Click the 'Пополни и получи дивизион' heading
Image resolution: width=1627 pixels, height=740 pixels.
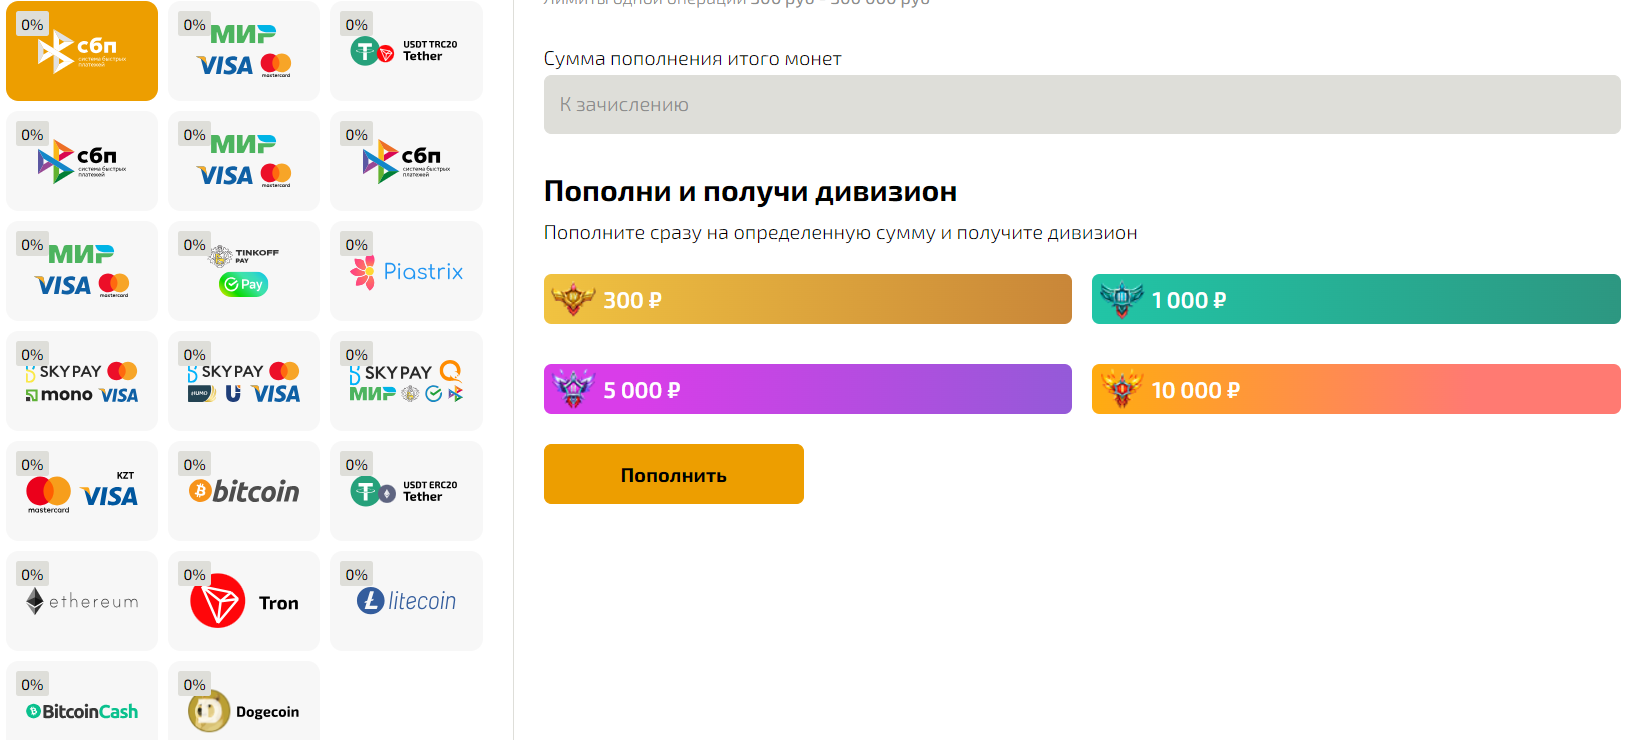(x=750, y=191)
